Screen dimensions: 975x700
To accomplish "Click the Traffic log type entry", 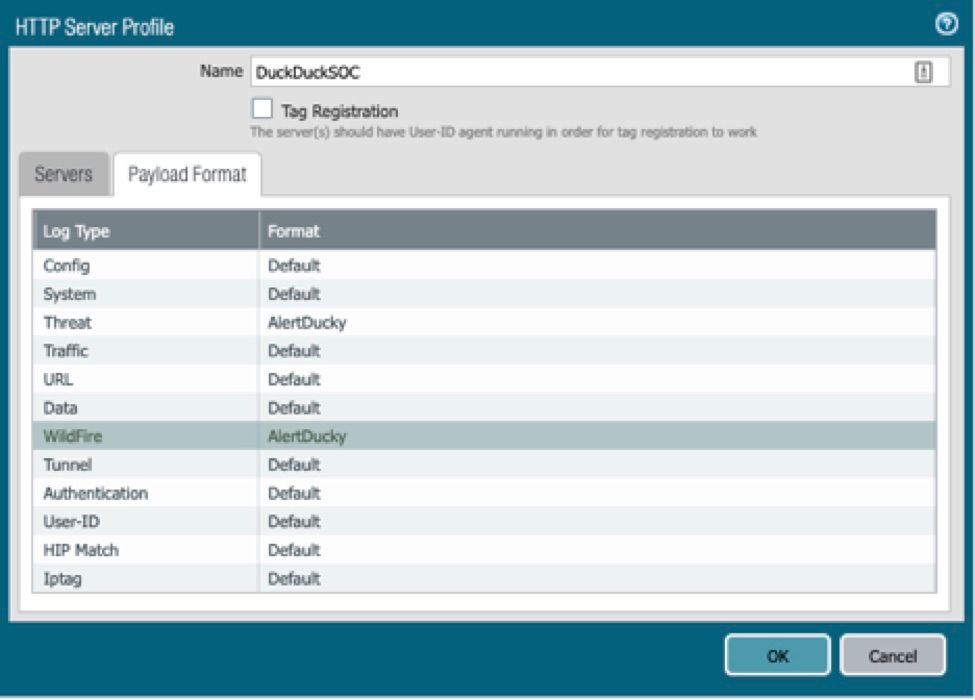I will (66, 351).
